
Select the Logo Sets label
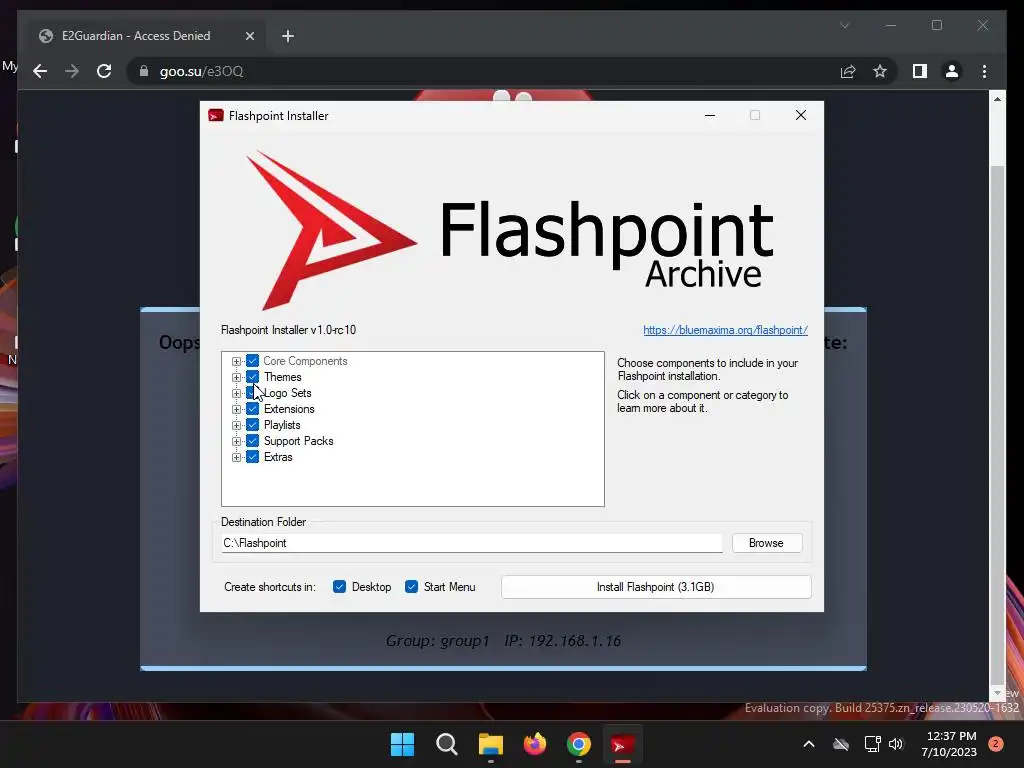pos(287,393)
